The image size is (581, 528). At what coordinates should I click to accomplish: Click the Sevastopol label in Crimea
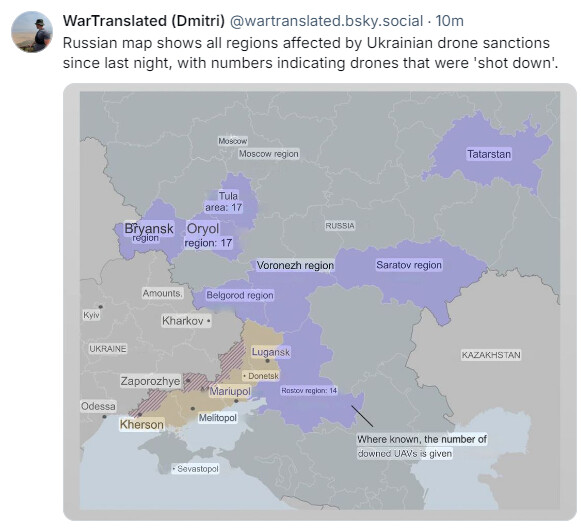pyautogui.click(x=196, y=469)
